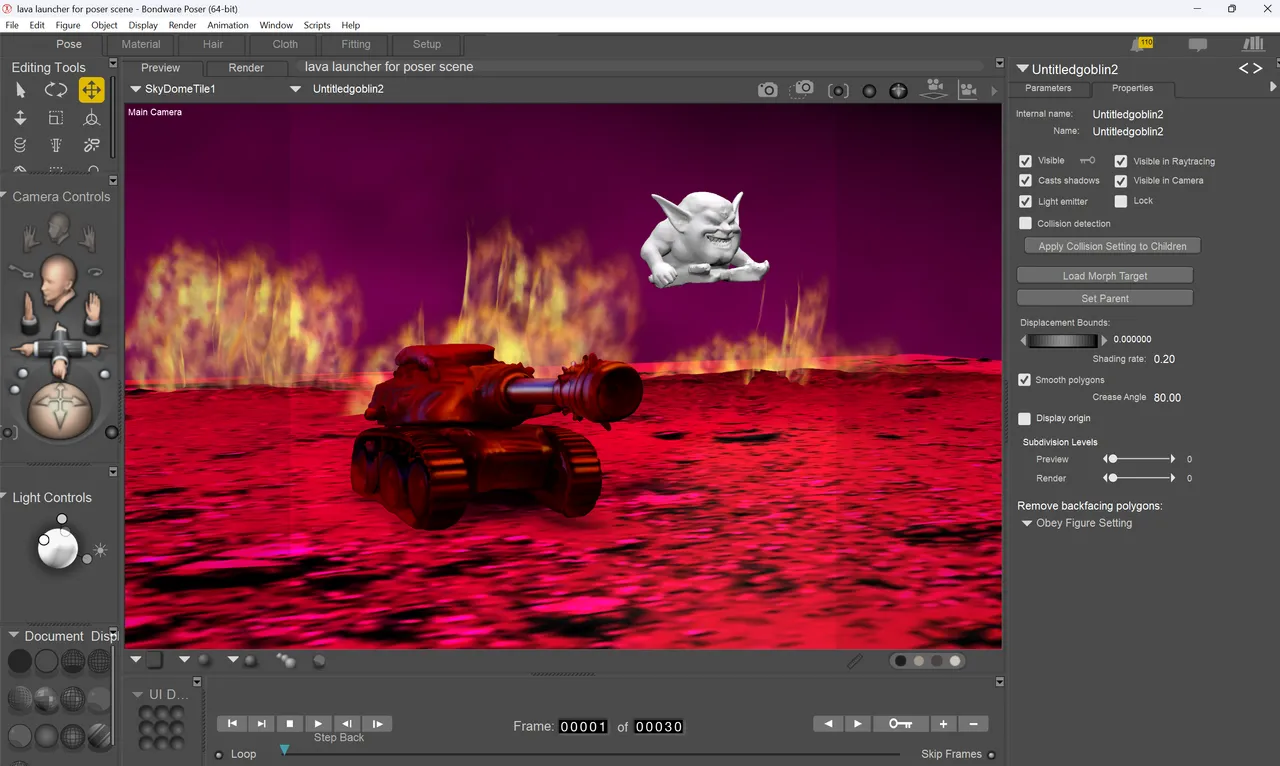Toggle the Smooth polygons checkbox
Image resolution: width=1280 pixels, height=766 pixels.
point(1025,380)
